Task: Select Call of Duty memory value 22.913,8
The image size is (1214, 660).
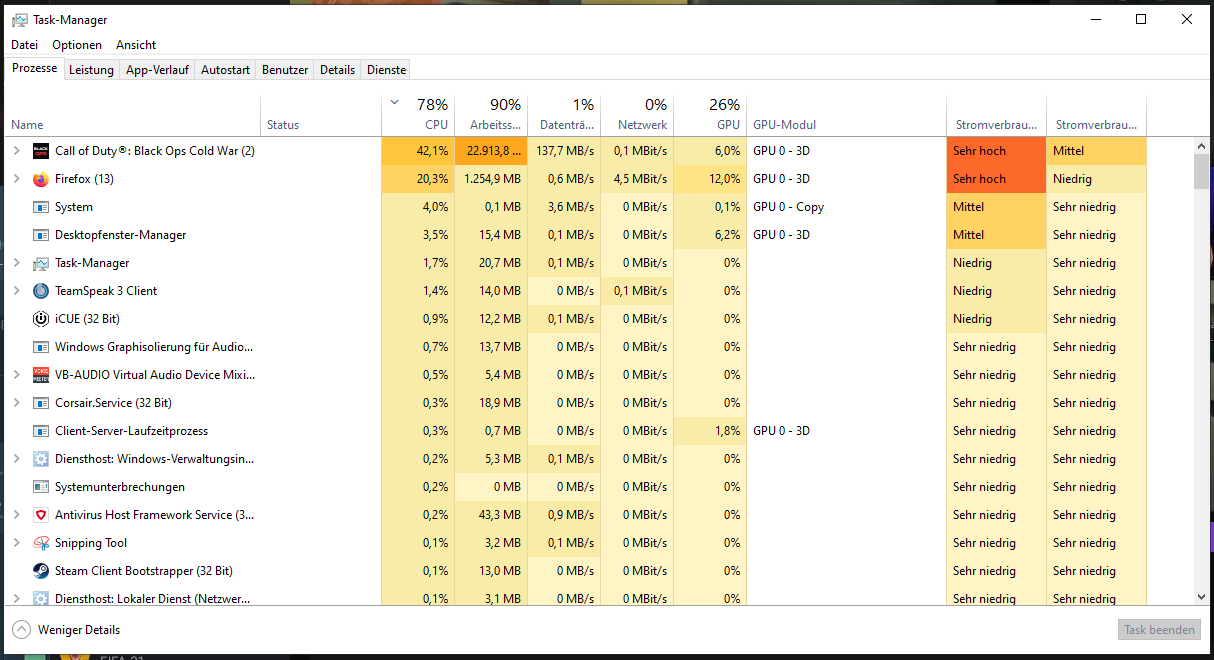Action: (x=491, y=151)
